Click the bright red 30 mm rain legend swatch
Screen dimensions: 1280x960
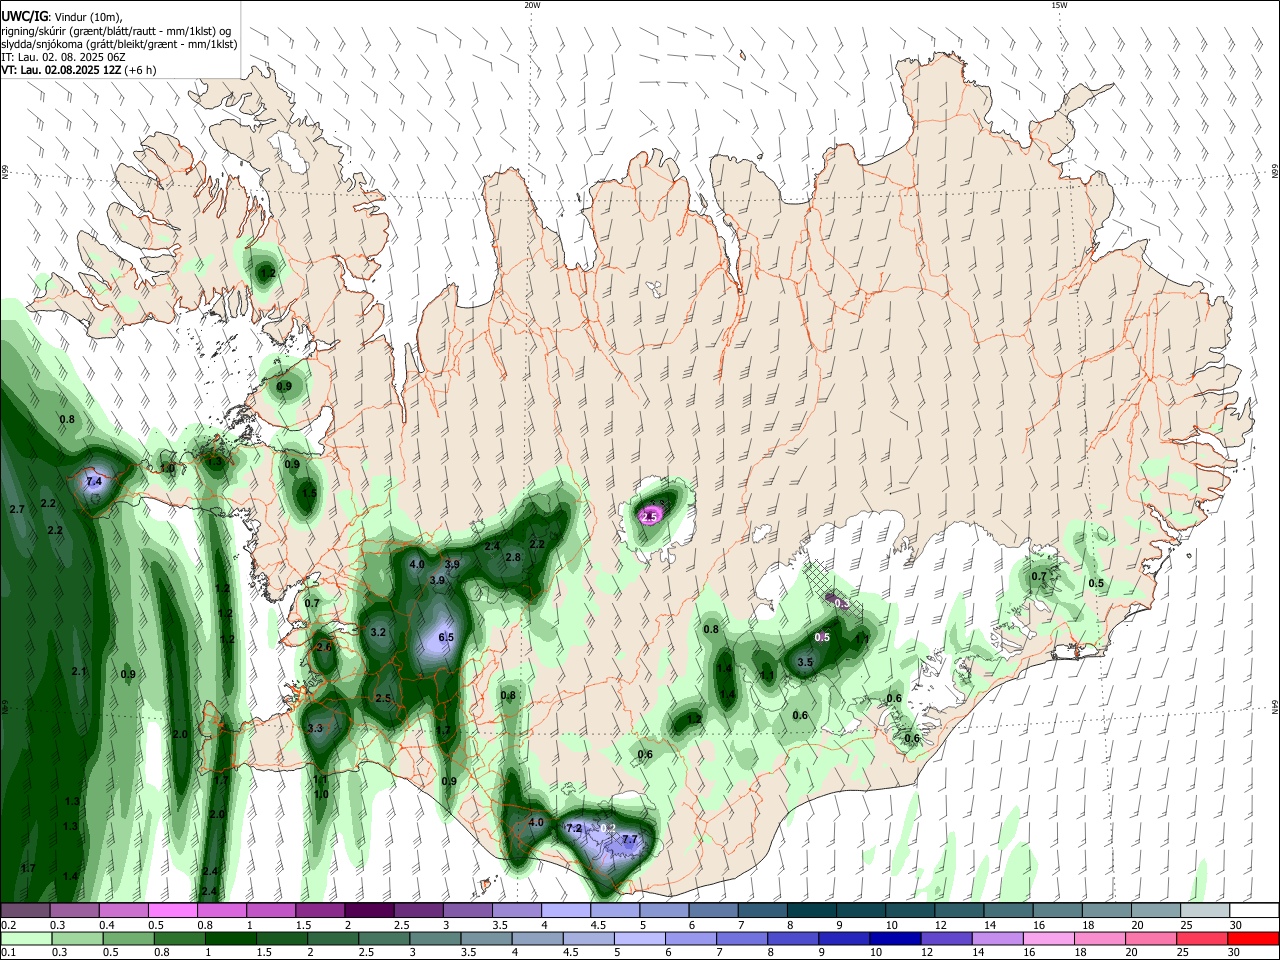click(x=1255, y=939)
